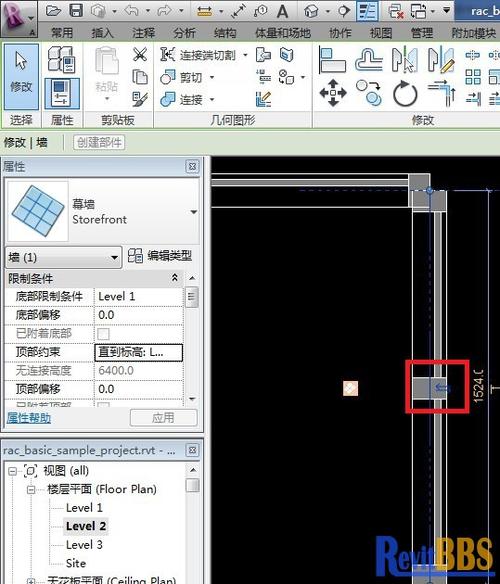Viewport: 500px width, 584px height.
Task: Open the 连接端切割 dropdown
Action: point(245,55)
